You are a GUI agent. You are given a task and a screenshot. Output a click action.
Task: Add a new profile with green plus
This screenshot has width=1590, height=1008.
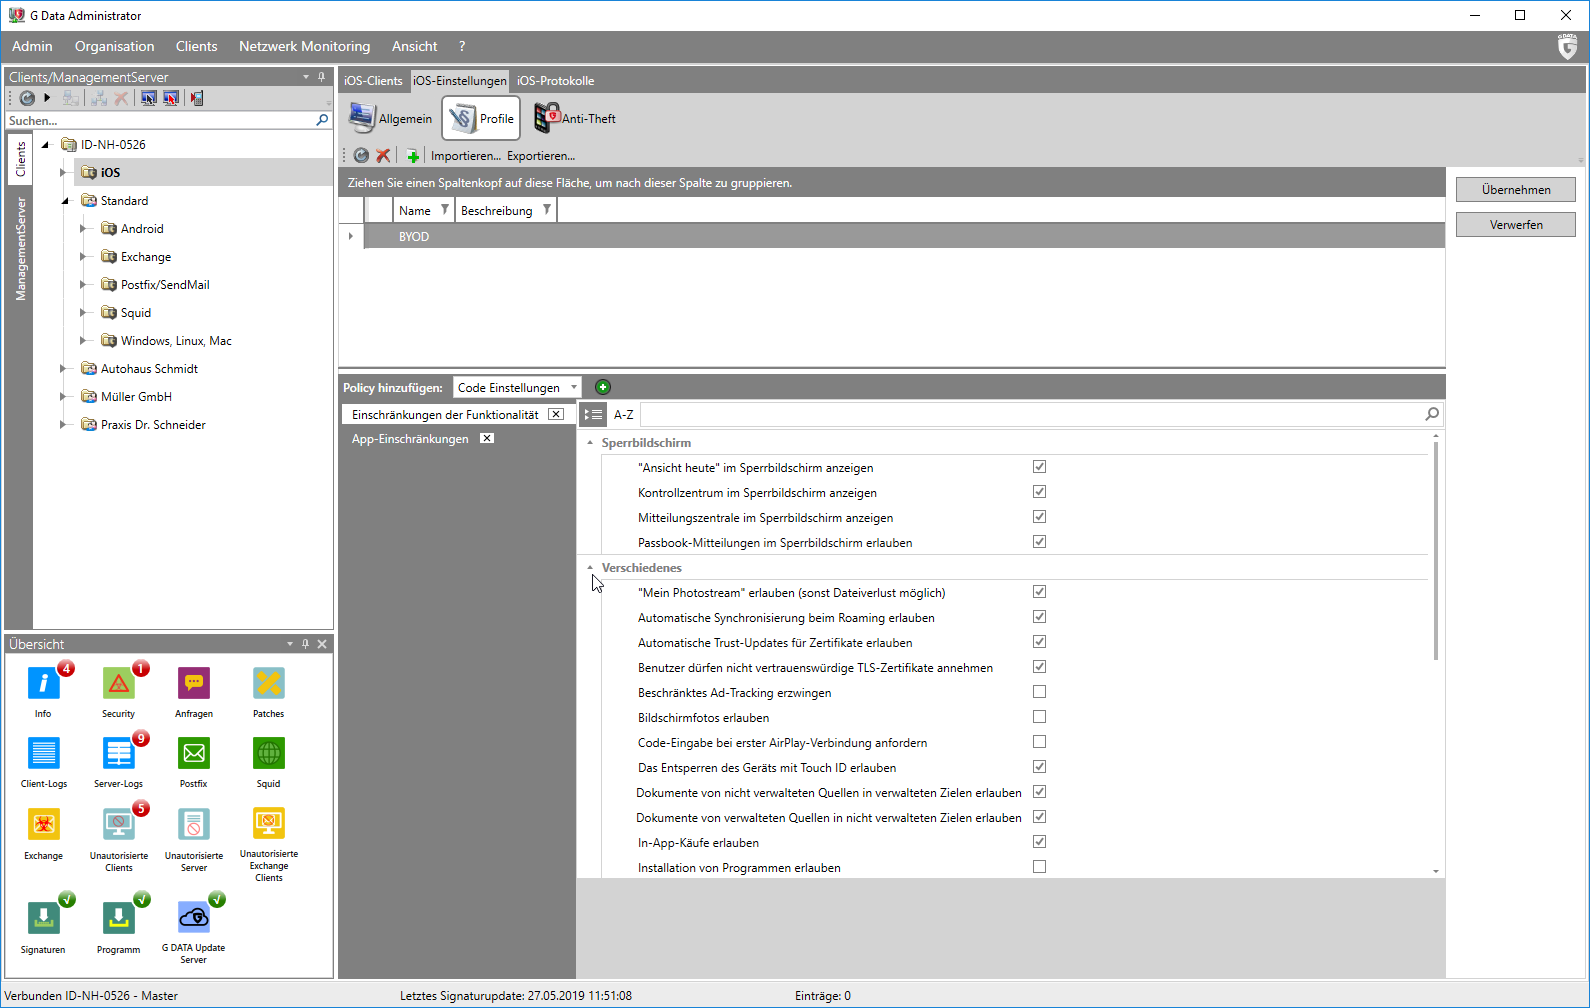click(x=413, y=155)
